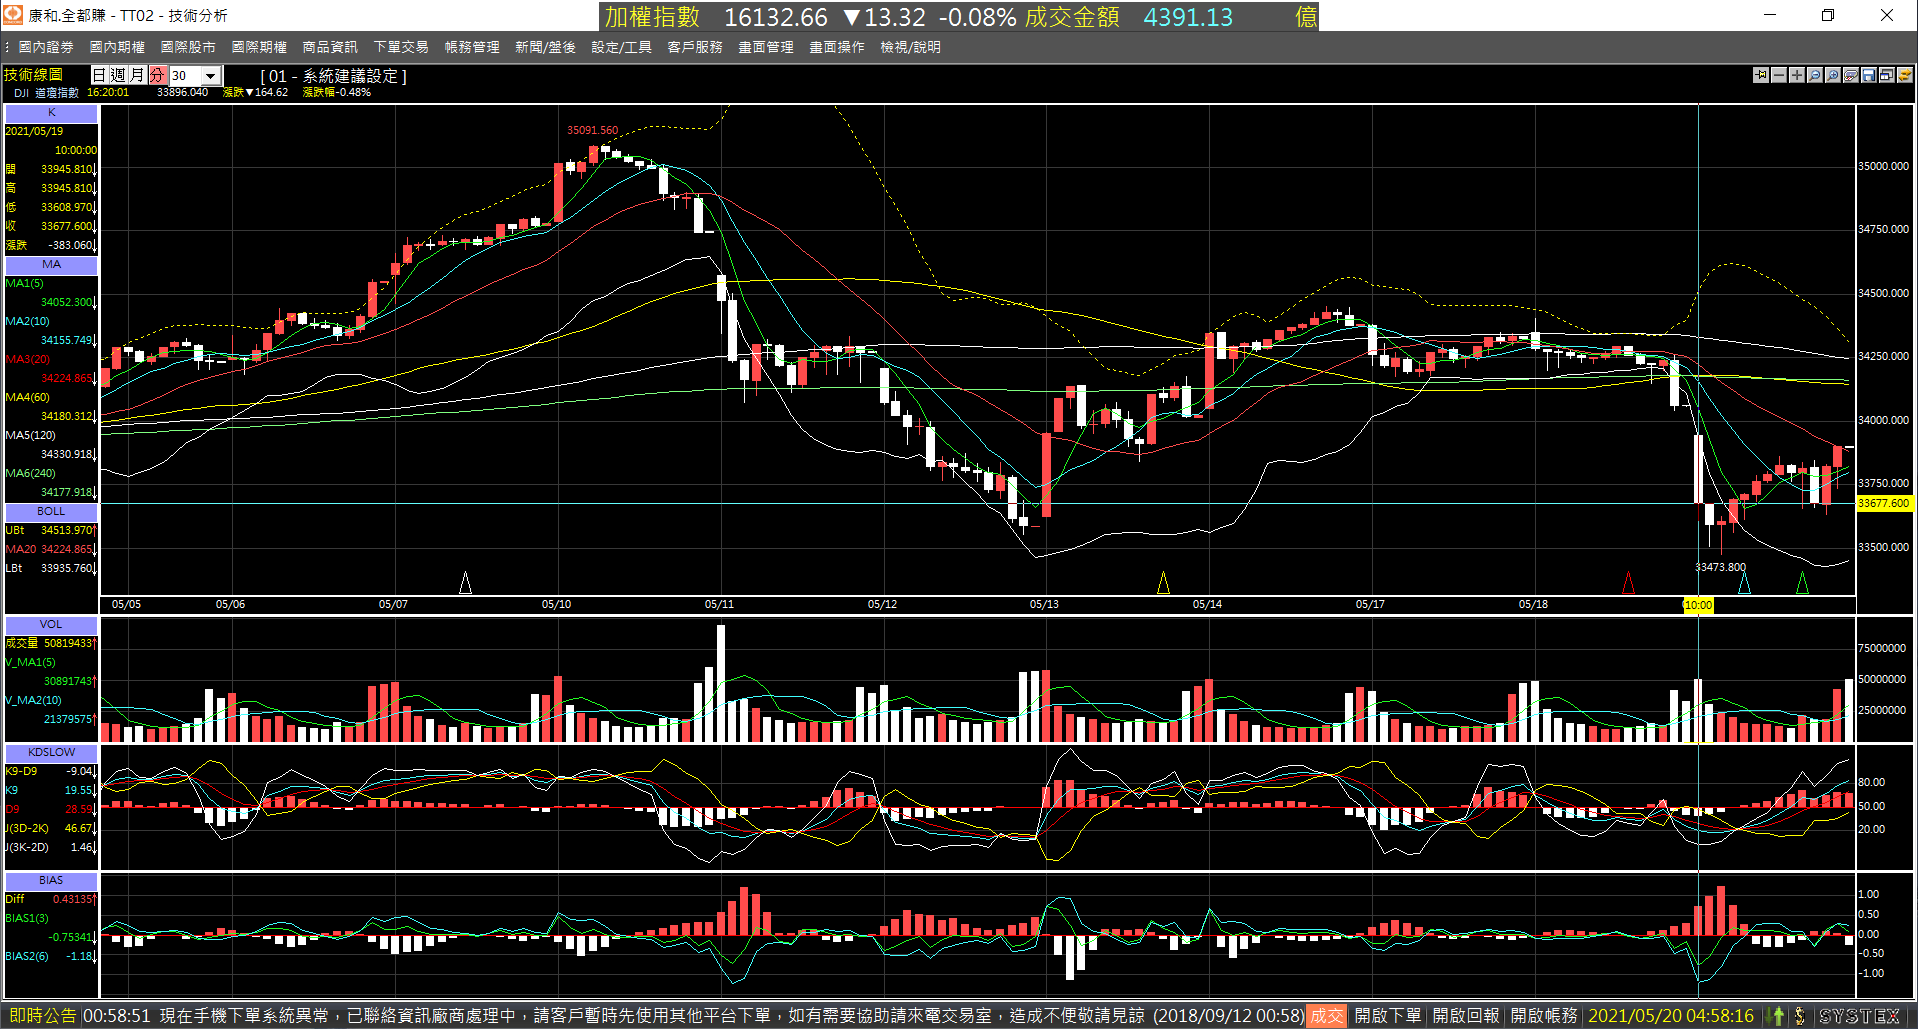Viewport: 1918px width, 1029px height.
Task: Click the chart settings toolbar icon
Action: [x=1851, y=75]
